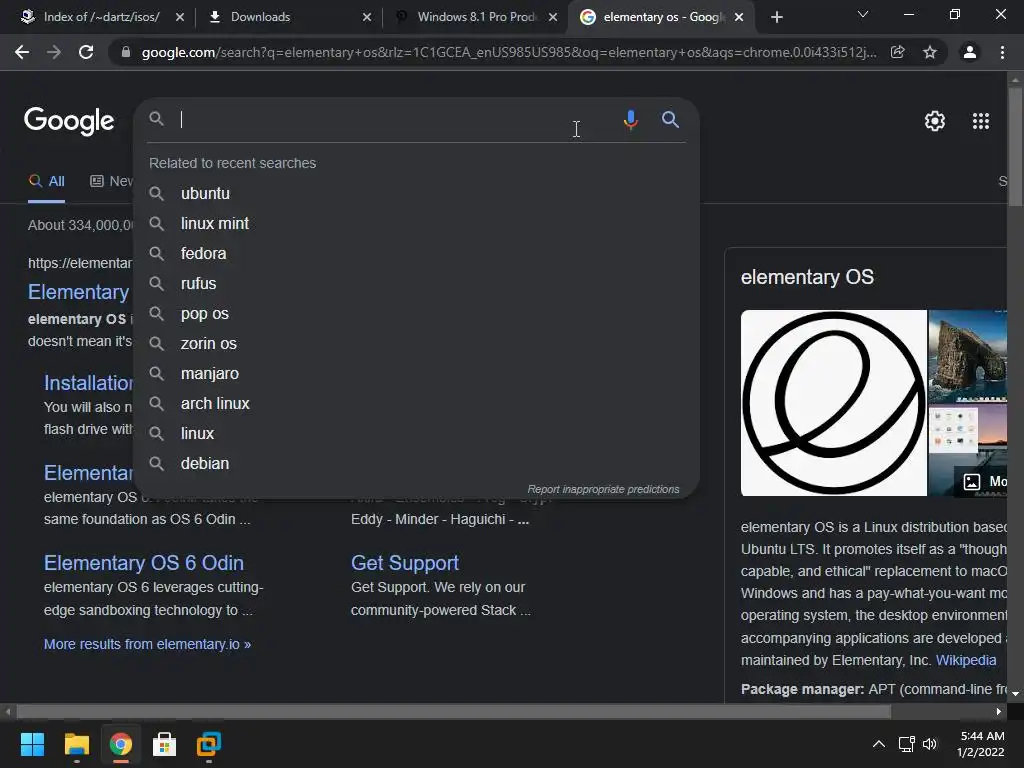Click the horizontal page scrollbar
The width and height of the screenshot is (1024, 768).
pyautogui.click(x=453, y=712)
